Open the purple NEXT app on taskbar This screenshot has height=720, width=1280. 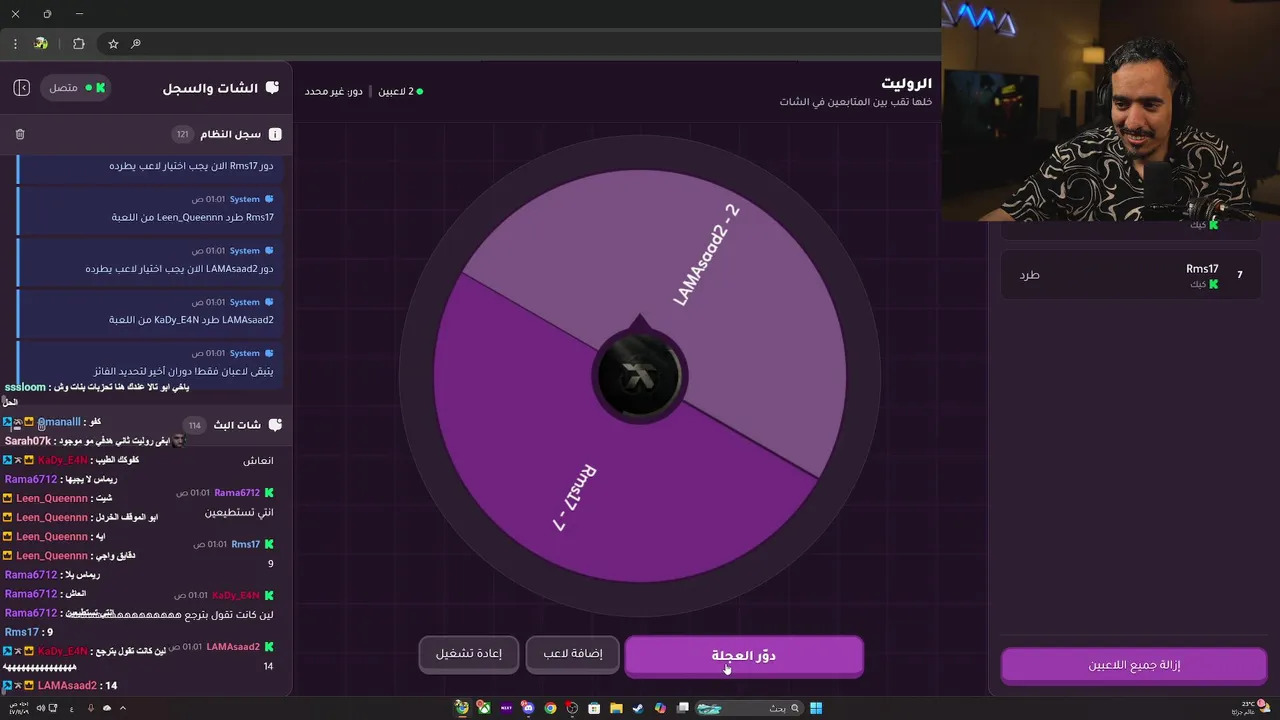point(506,708)
